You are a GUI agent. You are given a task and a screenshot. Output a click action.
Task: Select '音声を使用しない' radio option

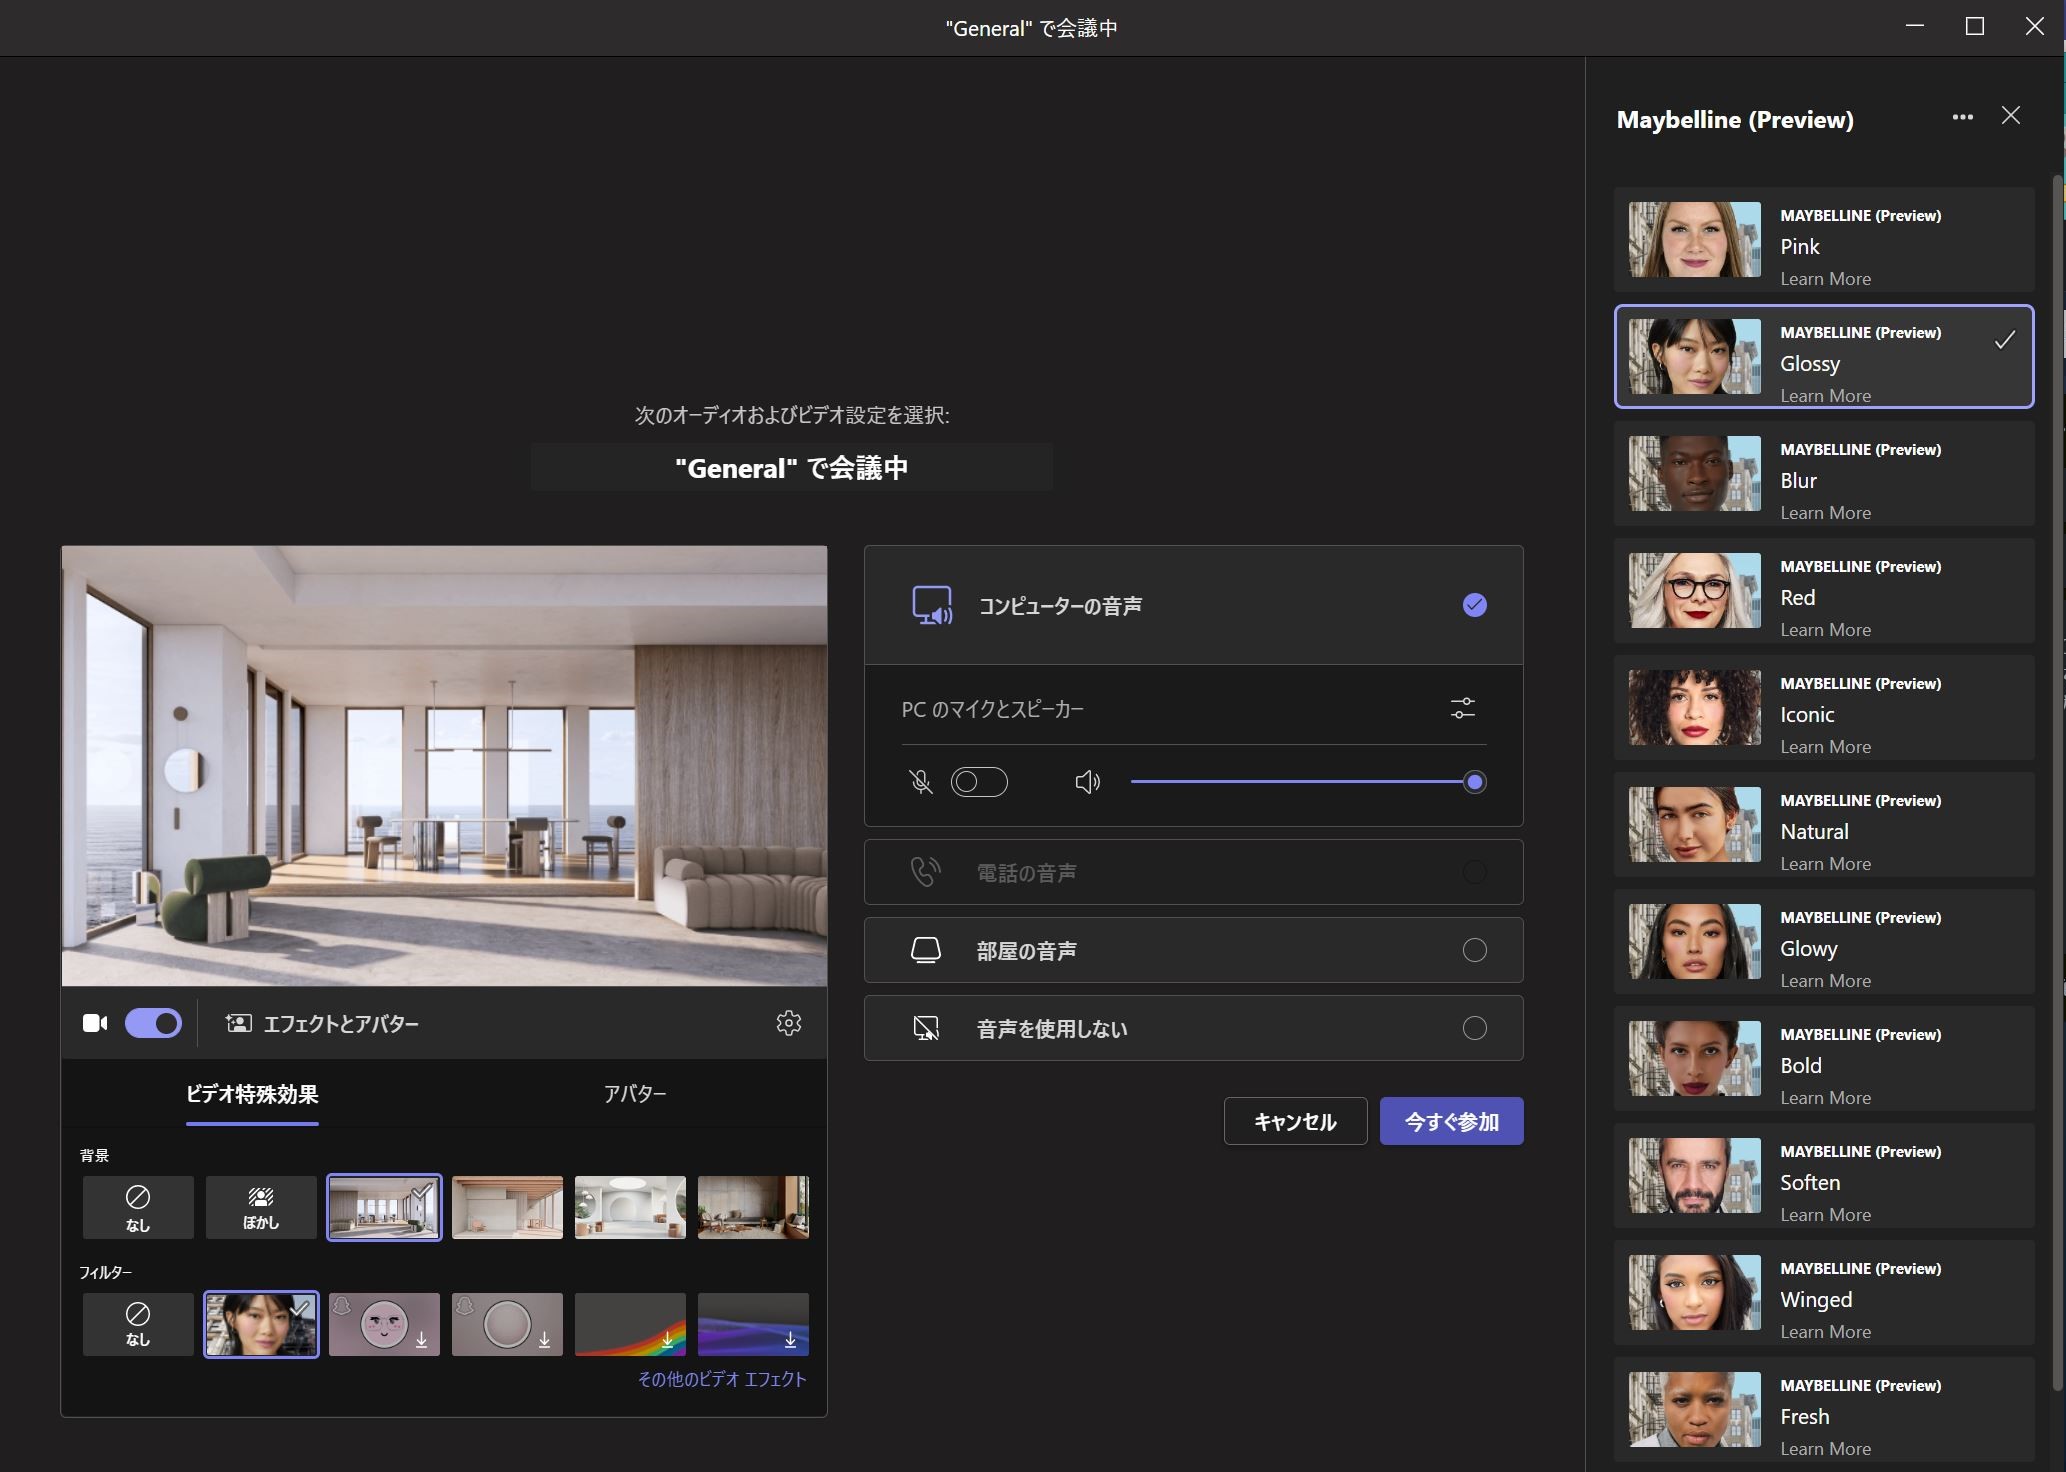[x=1474, y=1028]
